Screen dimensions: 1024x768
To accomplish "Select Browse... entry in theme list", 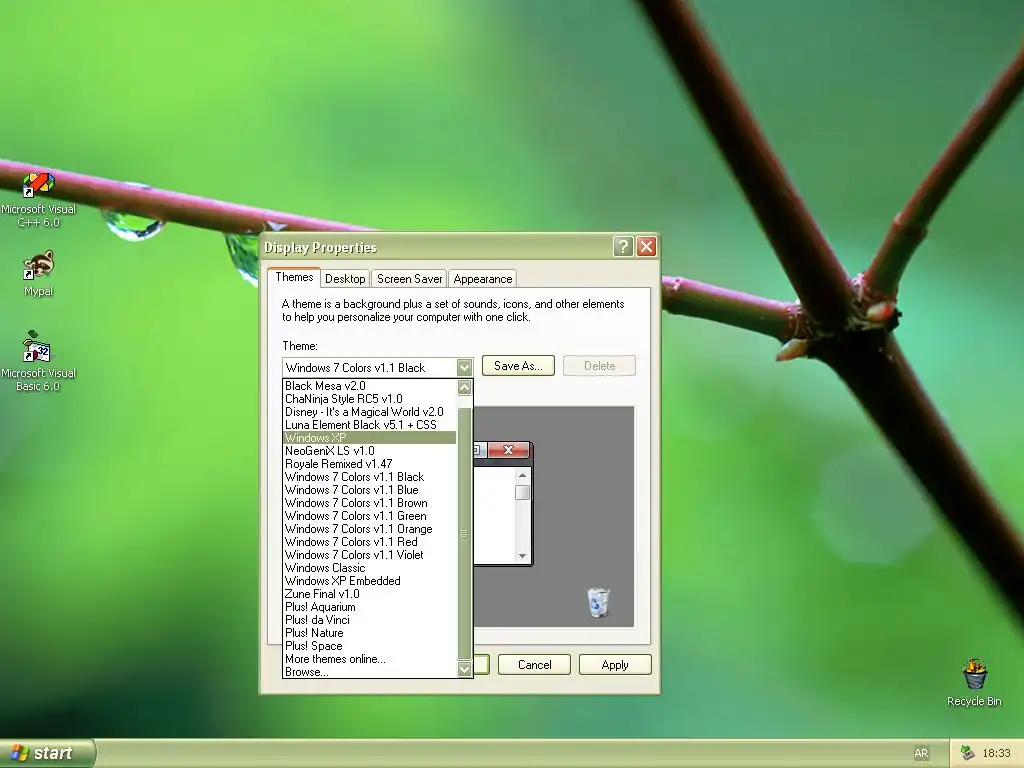I will [370, 672].
